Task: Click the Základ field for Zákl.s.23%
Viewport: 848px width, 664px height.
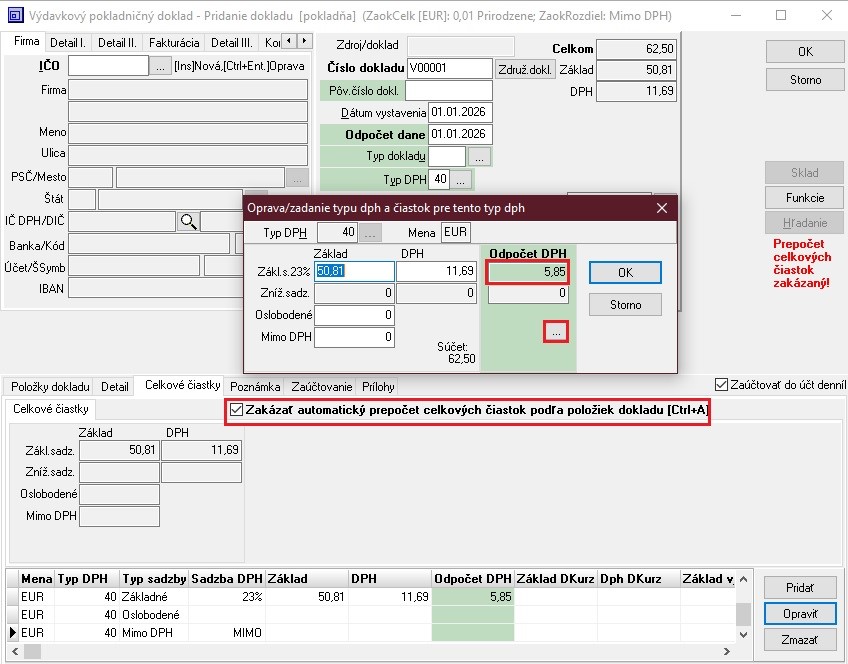Action: click(354, 271)
